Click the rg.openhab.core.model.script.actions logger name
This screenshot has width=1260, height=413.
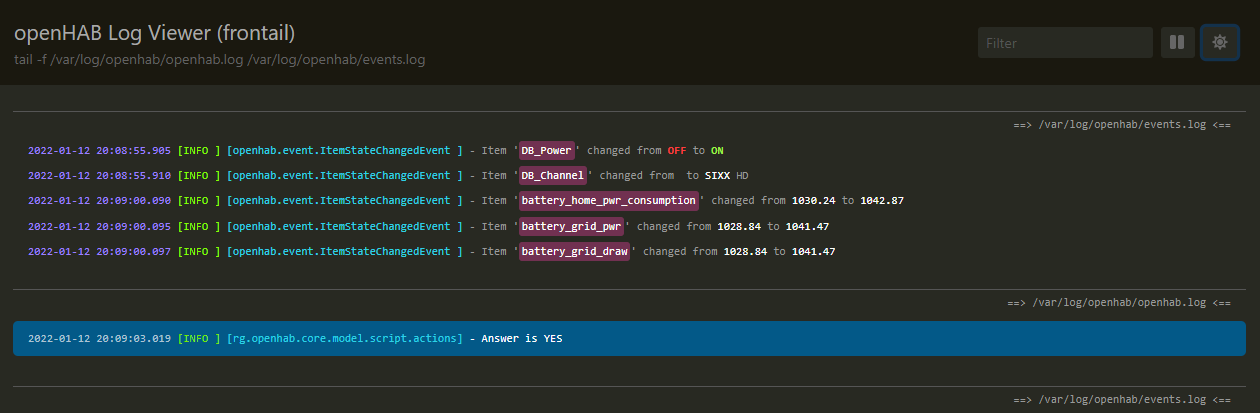(x=345, y=339)
